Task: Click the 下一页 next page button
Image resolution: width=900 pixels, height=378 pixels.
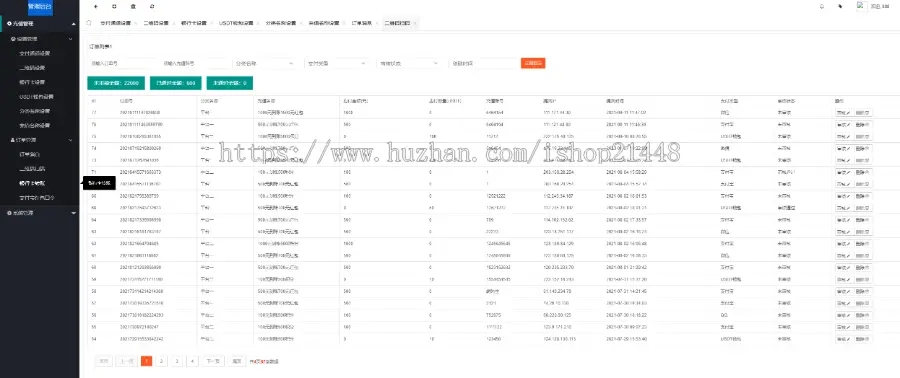Action: point(212,361)
